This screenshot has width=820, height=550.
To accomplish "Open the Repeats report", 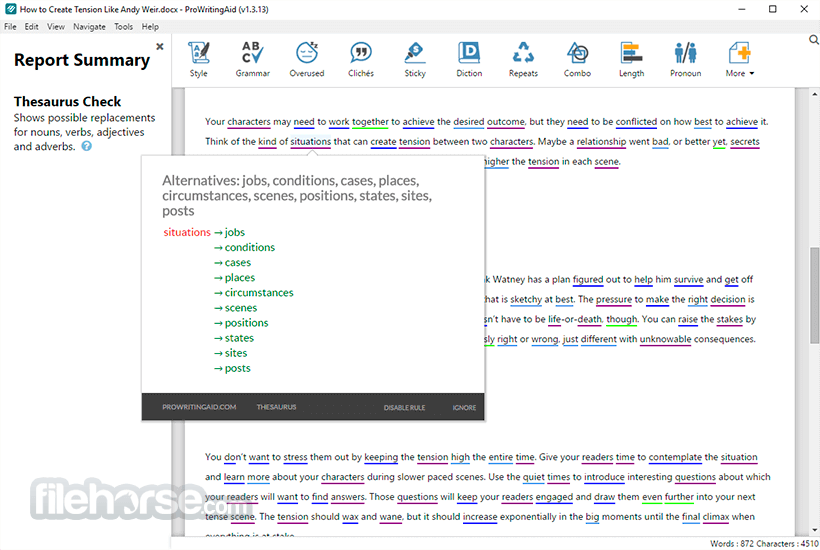I will [523, 59].
